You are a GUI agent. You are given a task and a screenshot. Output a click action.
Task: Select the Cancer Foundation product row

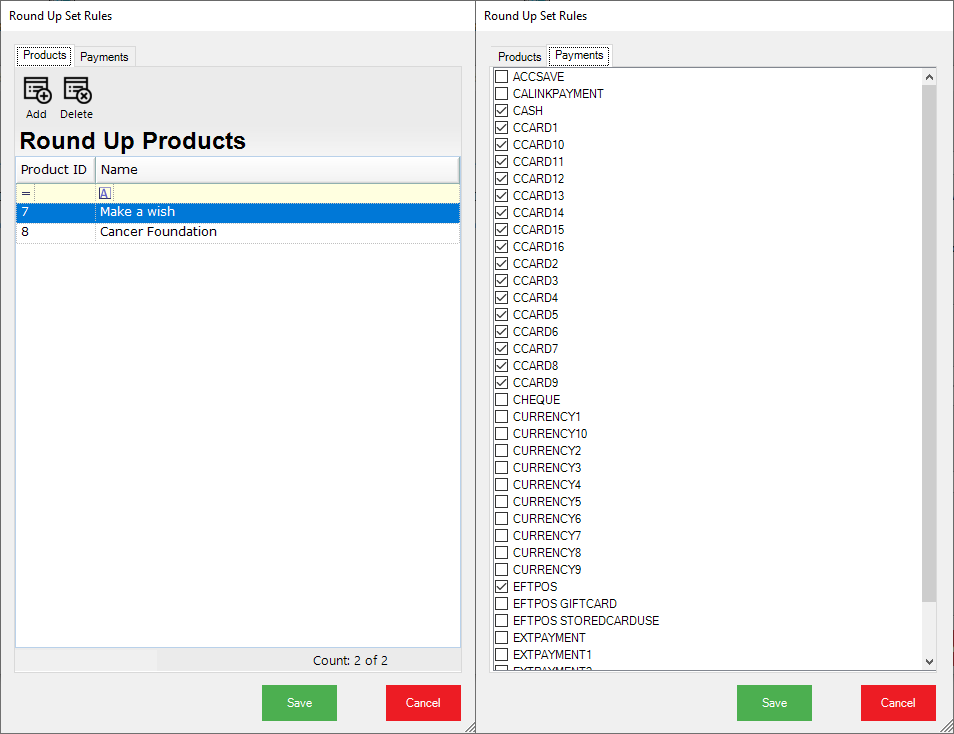[158, 232]
